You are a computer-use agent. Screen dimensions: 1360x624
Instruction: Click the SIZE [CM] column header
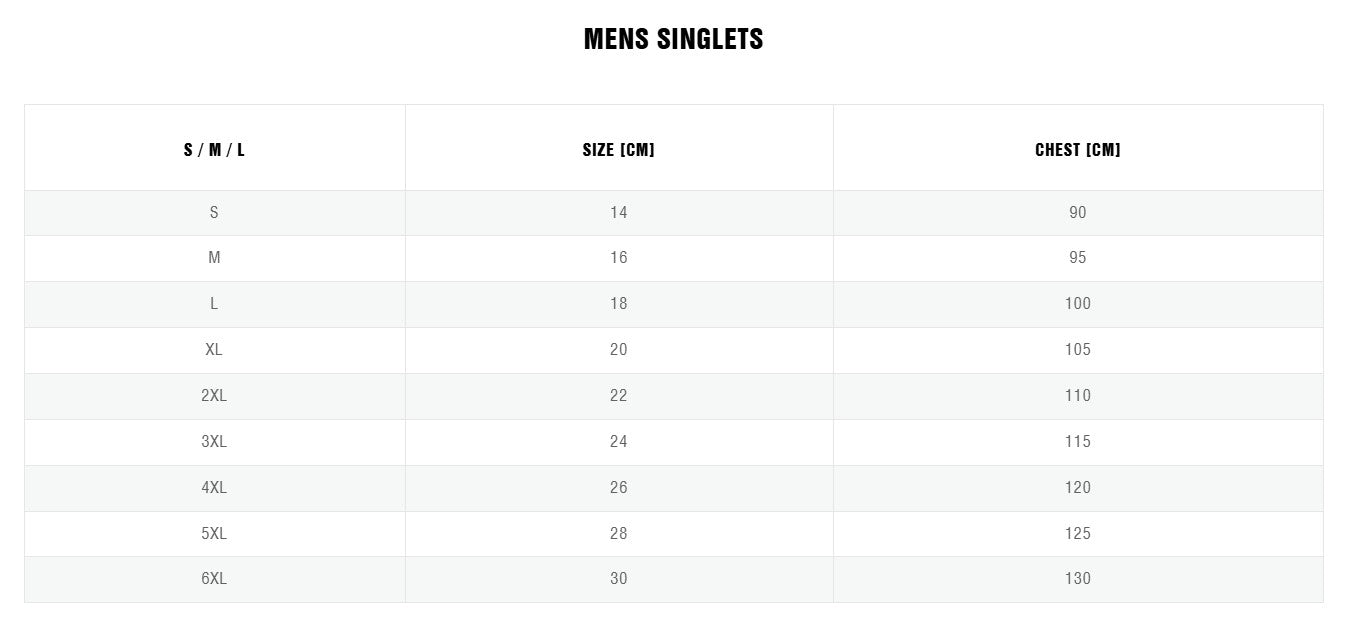[618, 150]
